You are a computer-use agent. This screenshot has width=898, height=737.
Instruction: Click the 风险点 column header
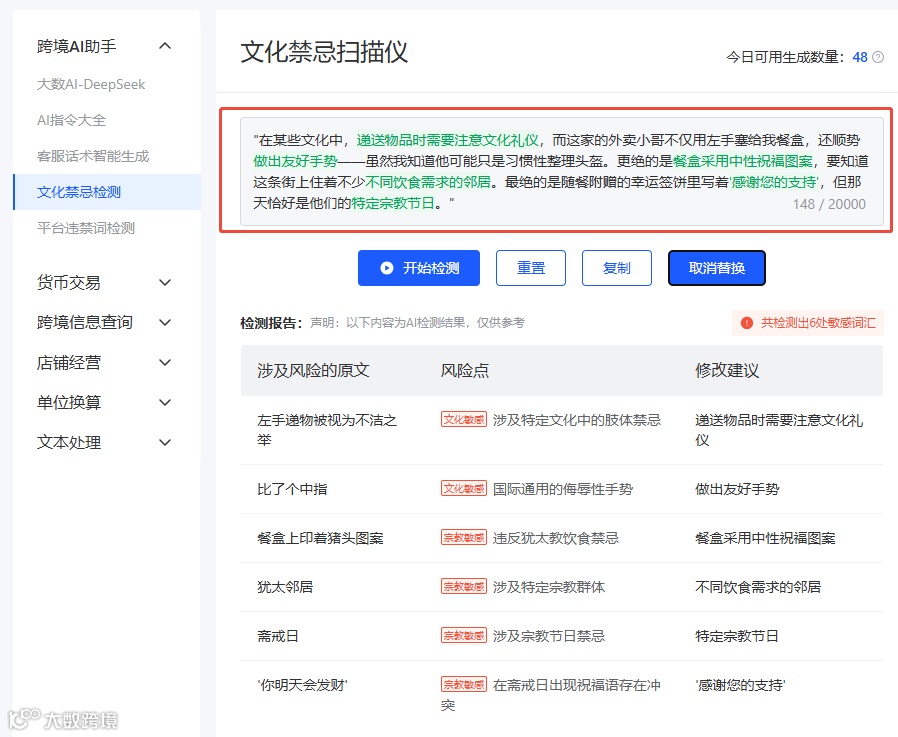[x=465, y=371]
